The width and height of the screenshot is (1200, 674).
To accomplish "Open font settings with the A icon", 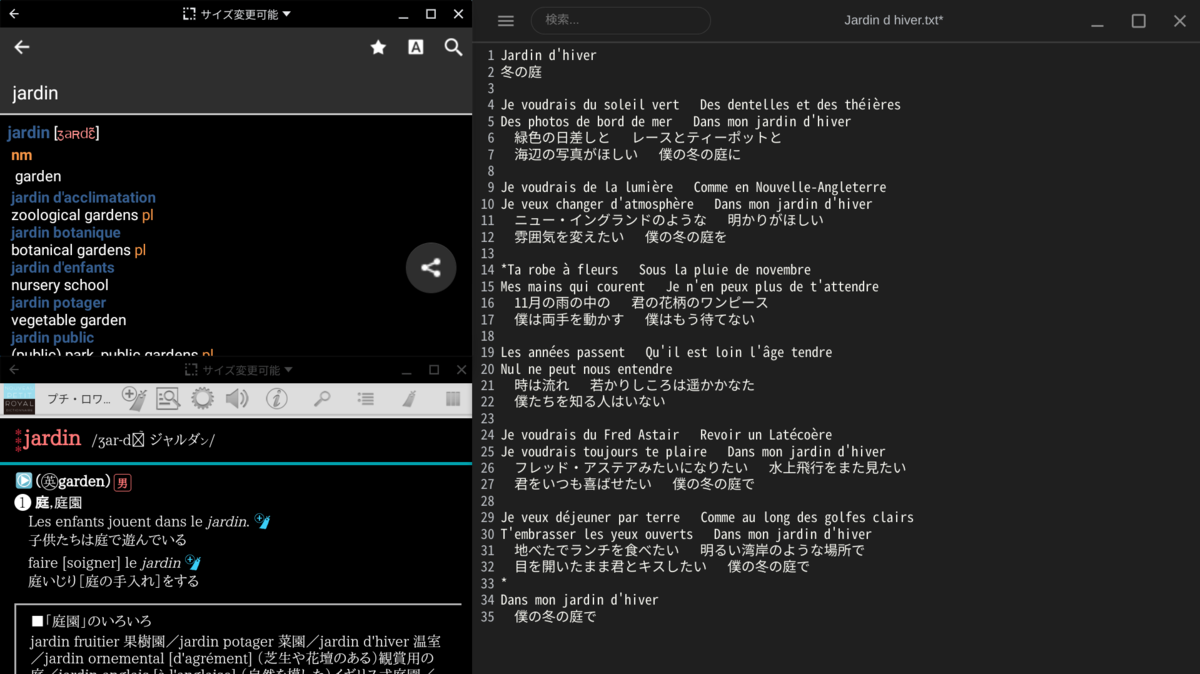I will pos(416,47).
